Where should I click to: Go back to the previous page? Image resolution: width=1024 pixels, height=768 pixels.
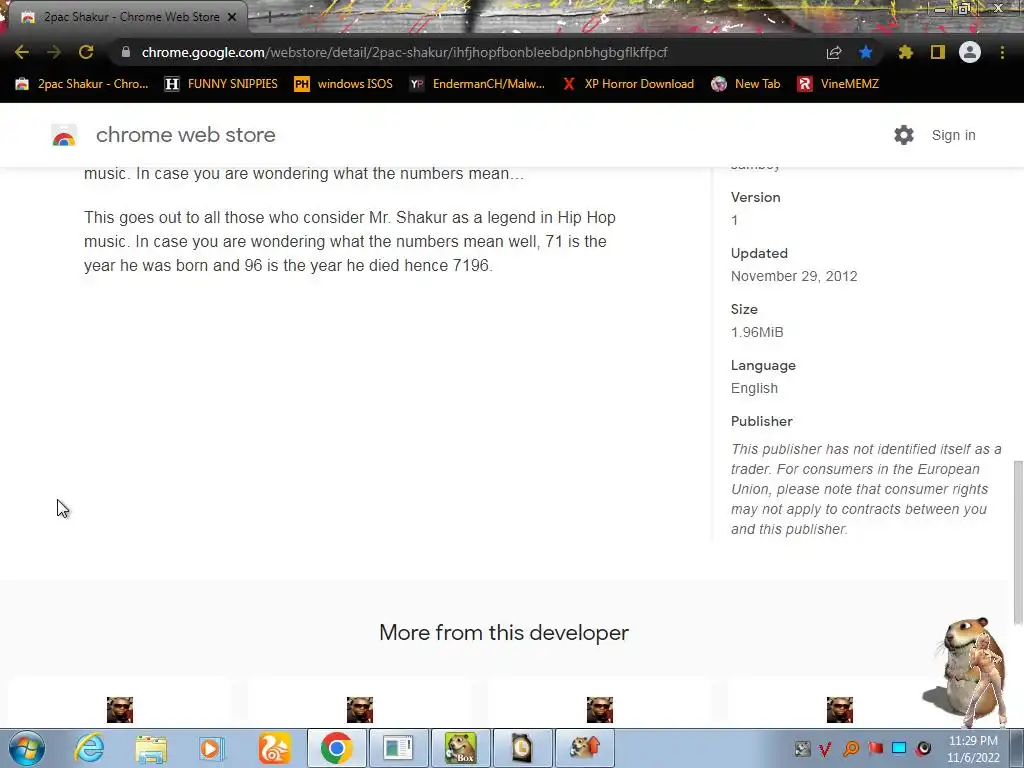click(22, 52)
